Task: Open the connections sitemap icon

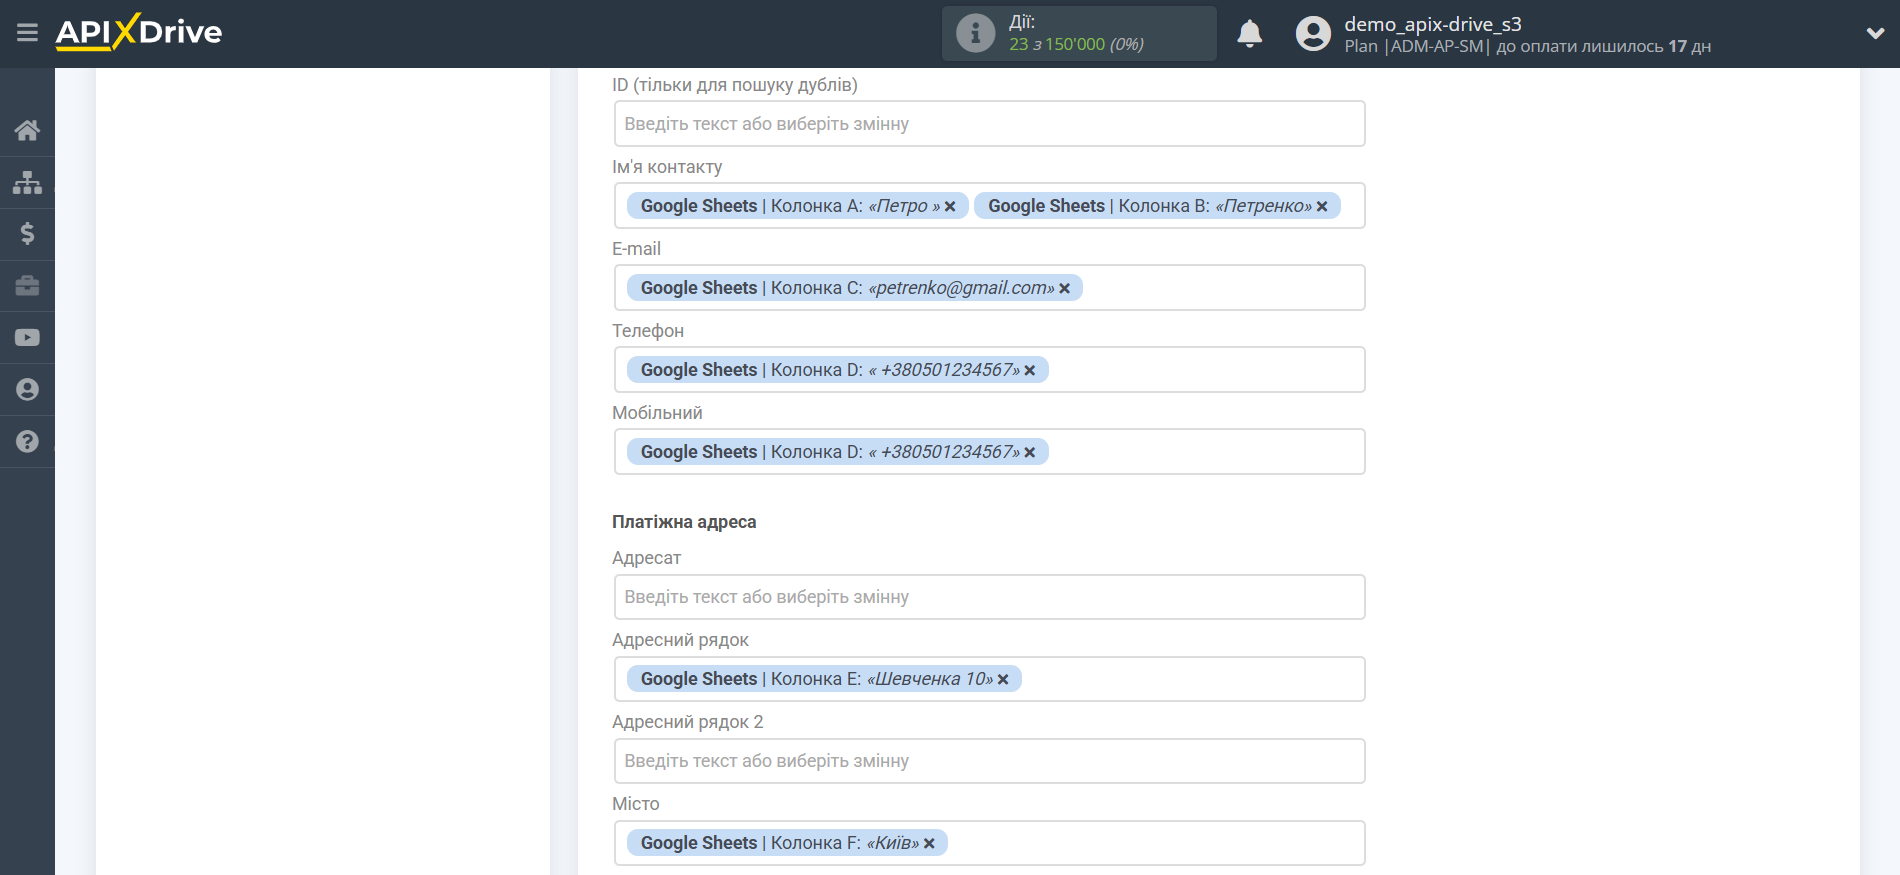Action: [27, 182]
